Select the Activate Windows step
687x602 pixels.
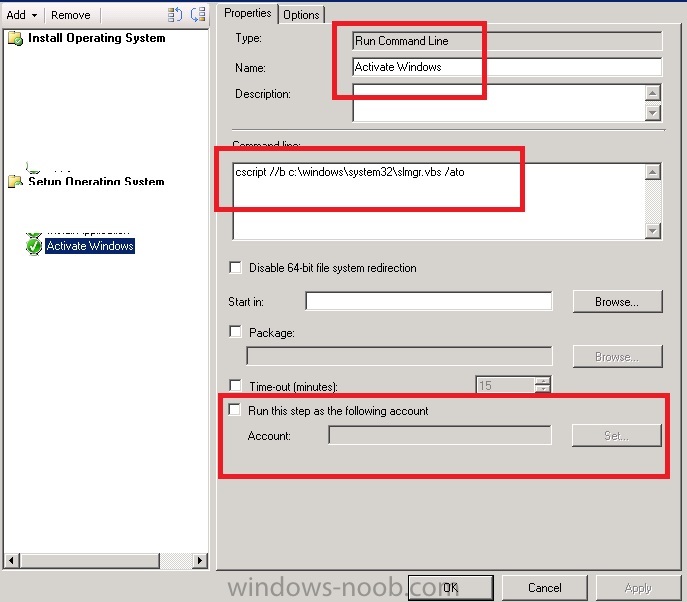tap(90, 246)
